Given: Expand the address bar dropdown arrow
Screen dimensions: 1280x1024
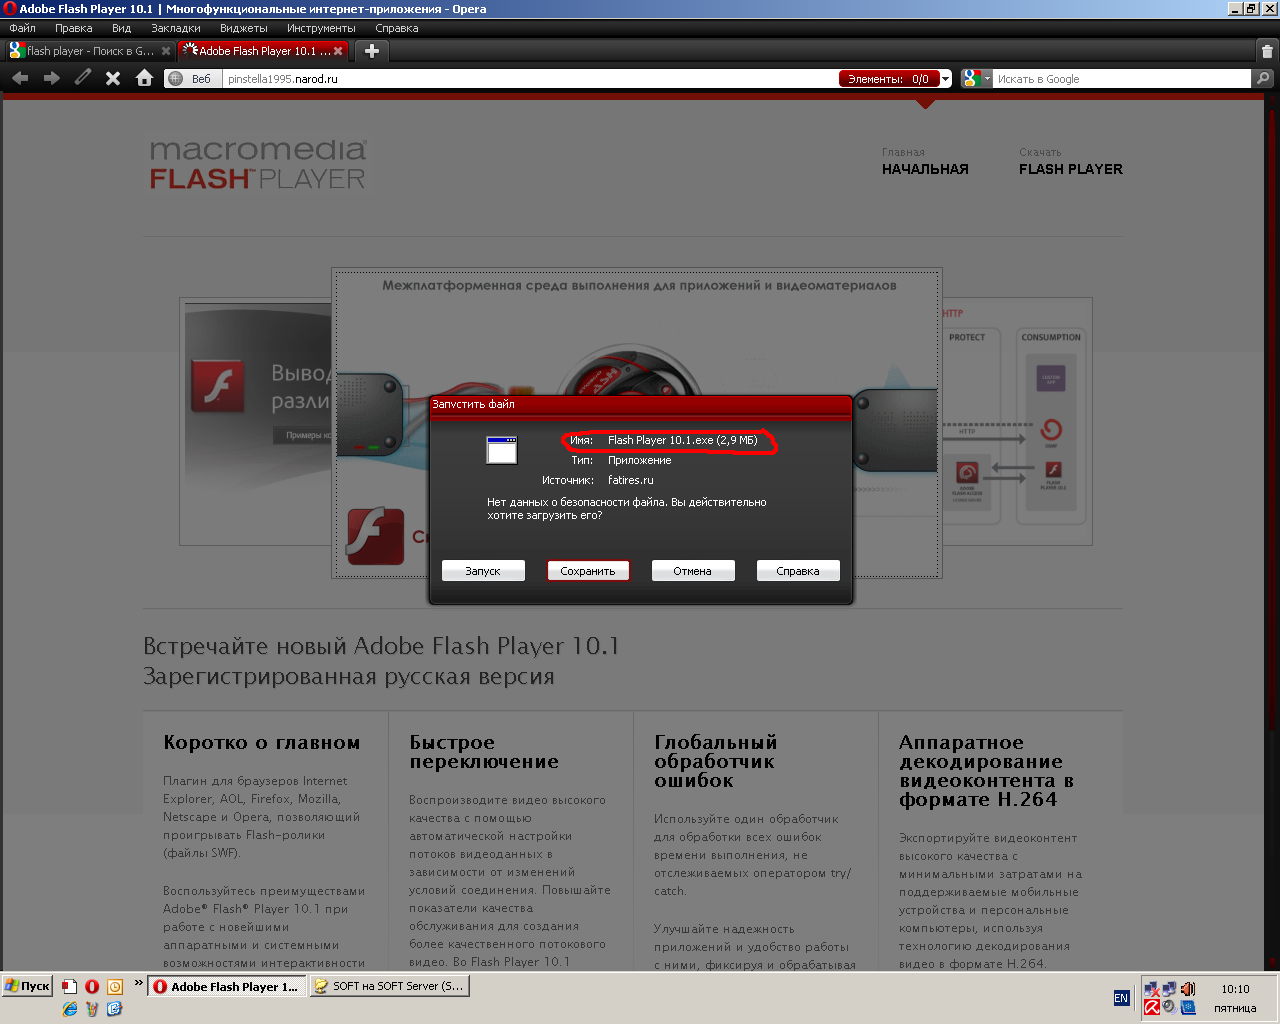Looking at the screenshot, I should (x=945, y=79).
